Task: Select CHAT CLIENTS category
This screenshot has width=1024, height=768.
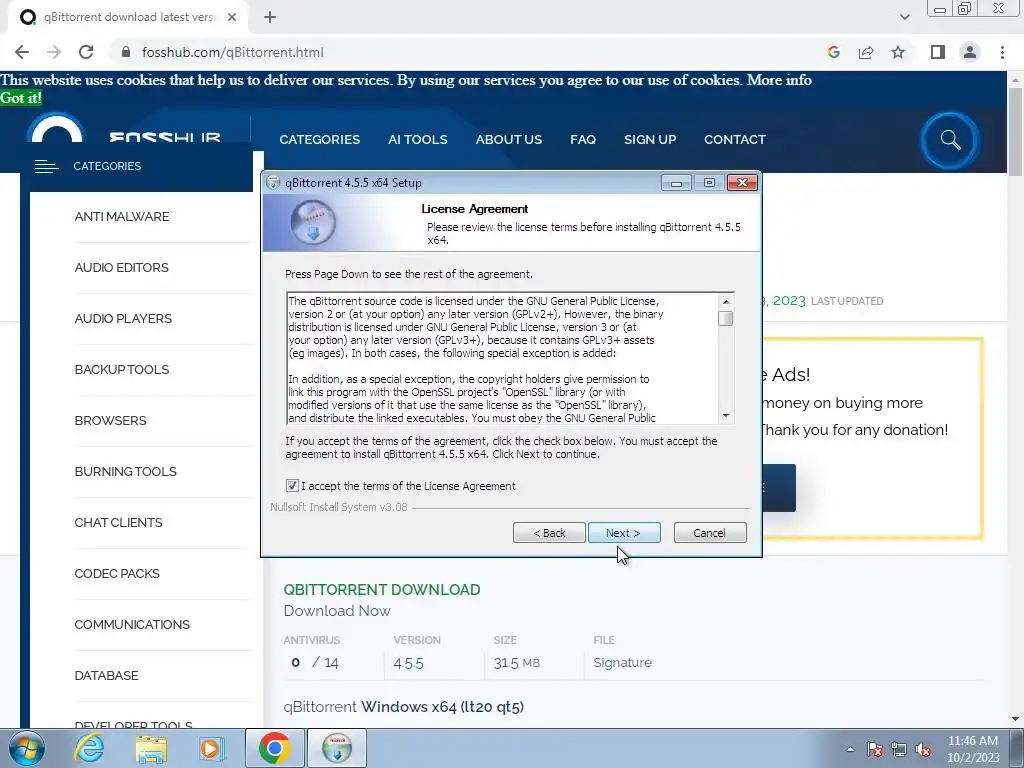Action: tap(118, 522)
